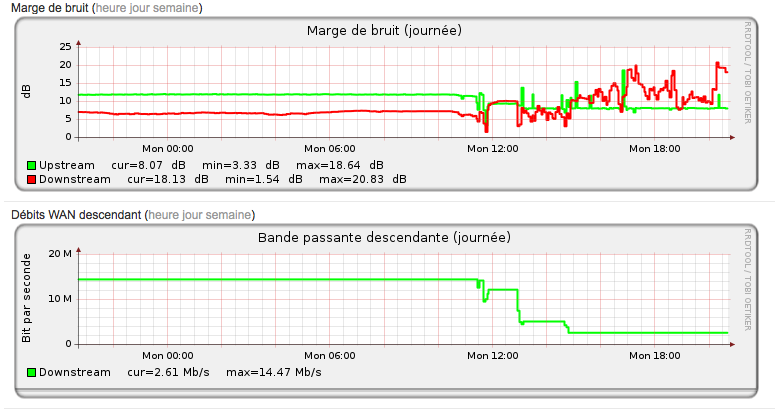Click the 'Bit par seconde' axis label

pos(26,298)
